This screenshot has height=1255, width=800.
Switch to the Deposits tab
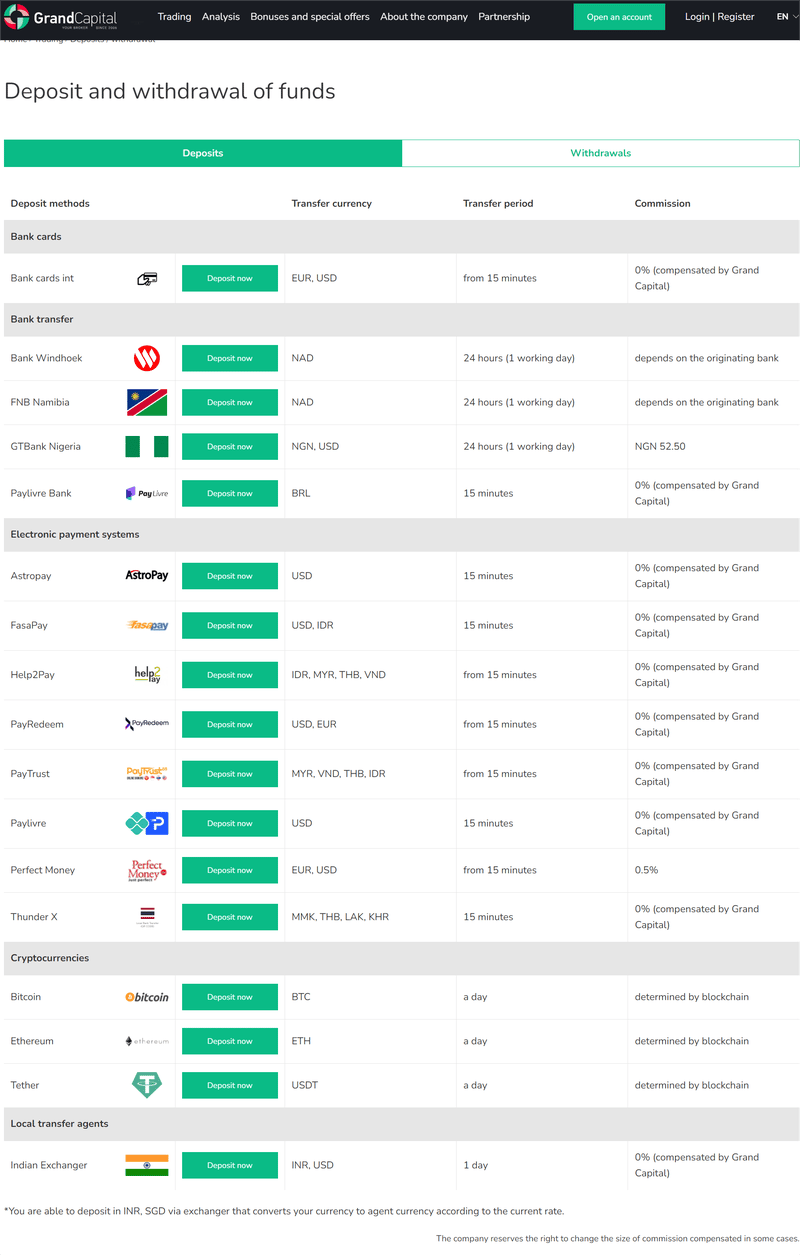click(x=203, y=153)
